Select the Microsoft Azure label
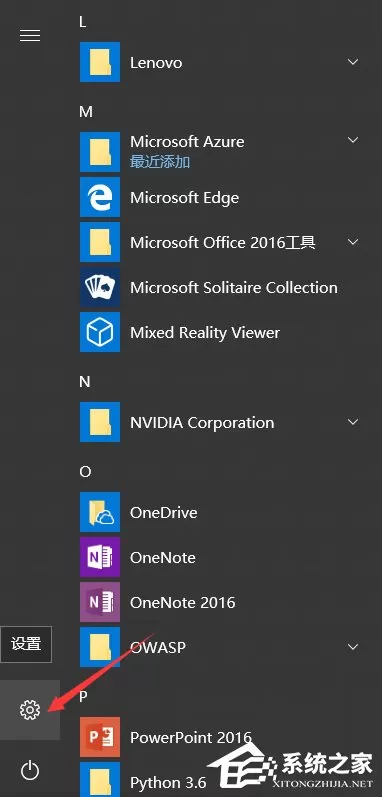 point(187,141)
